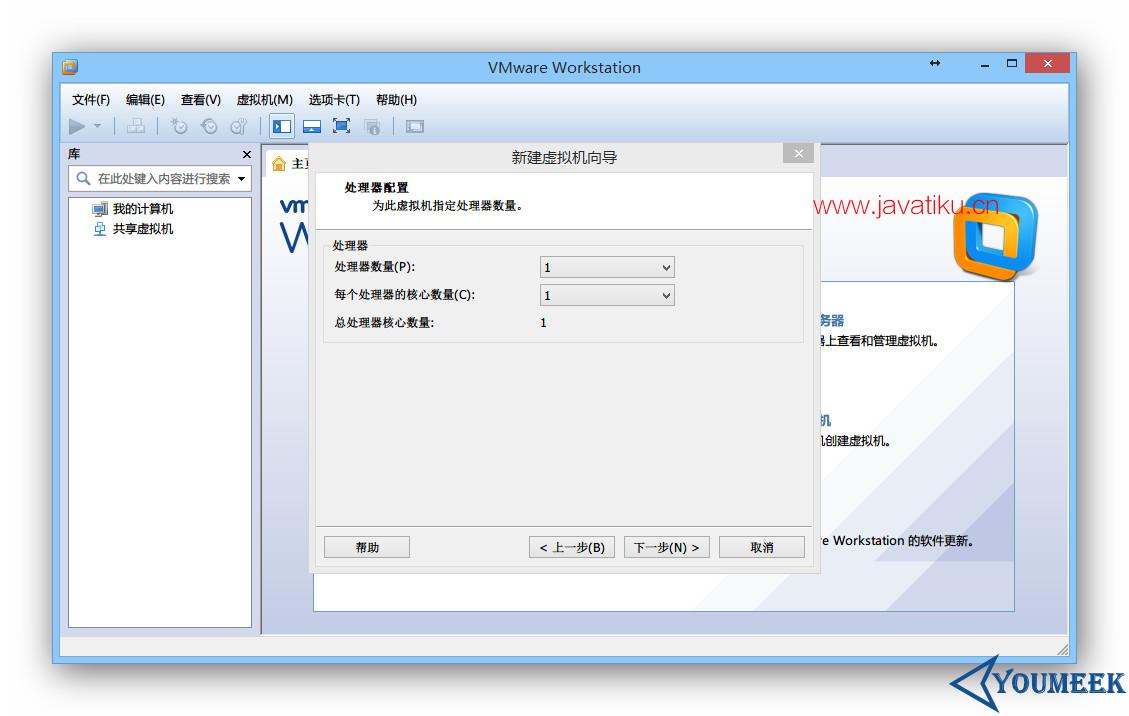
Task: Toggle the thumbnail bar icon
Action: (x=312, y=127)
